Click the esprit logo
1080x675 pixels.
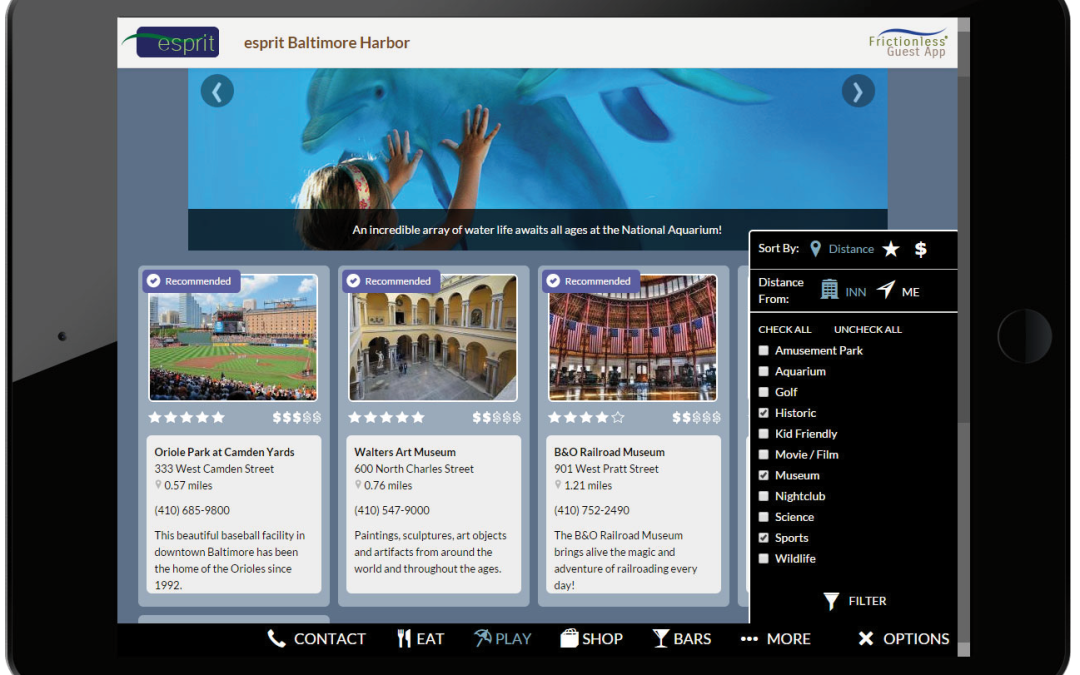(x=172, y=42)
